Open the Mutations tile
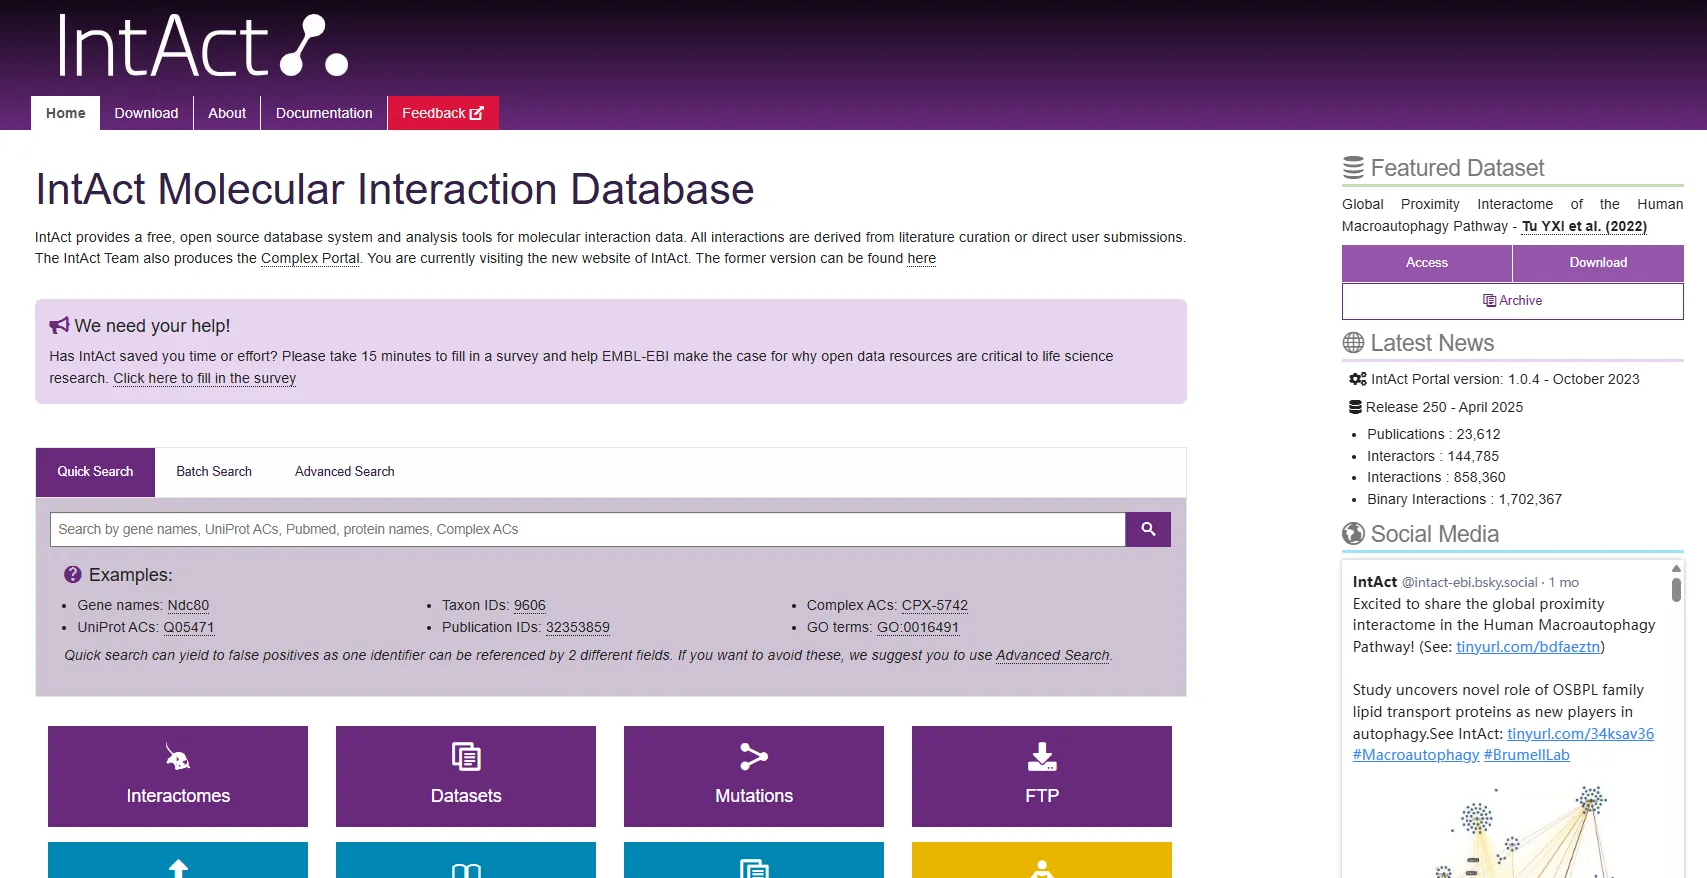This screenshot has height=878, width=1707. coord(754,776)
